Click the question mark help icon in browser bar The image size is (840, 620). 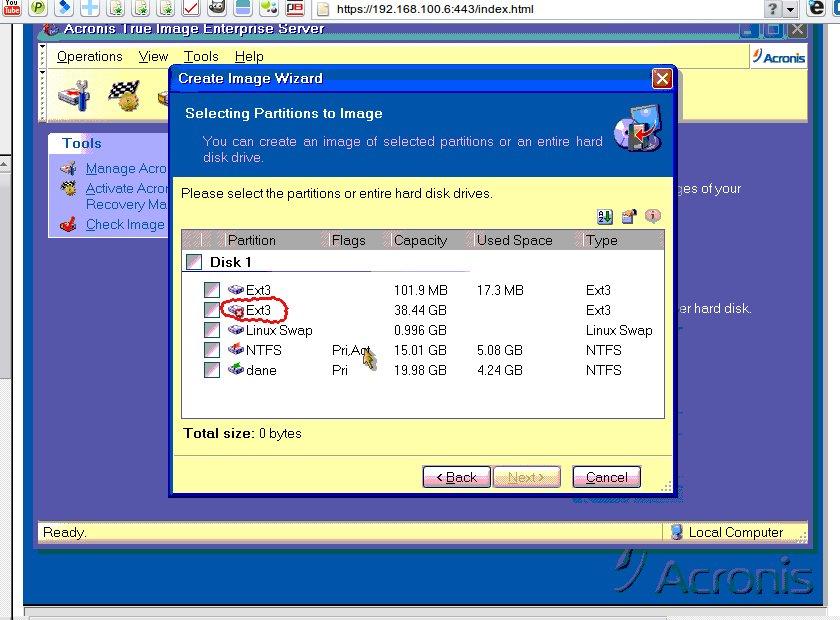[x=772, y=9]
